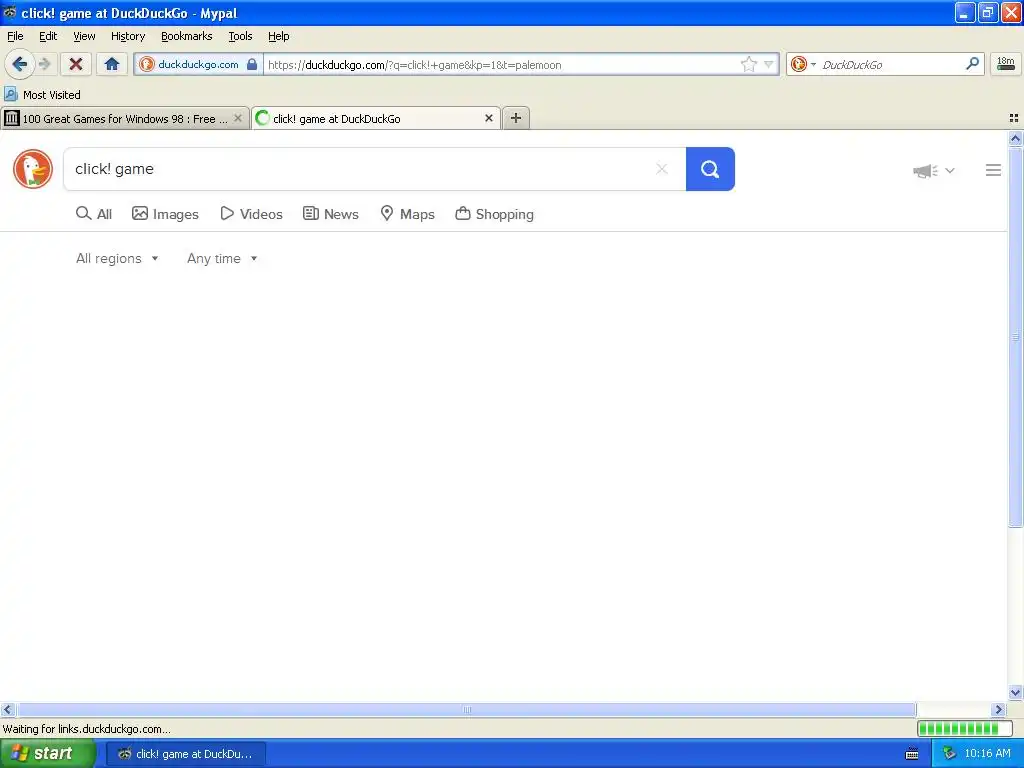The image size is (1024, 768).
Task: Switch to Shopping results
Action: coord(494,214)
